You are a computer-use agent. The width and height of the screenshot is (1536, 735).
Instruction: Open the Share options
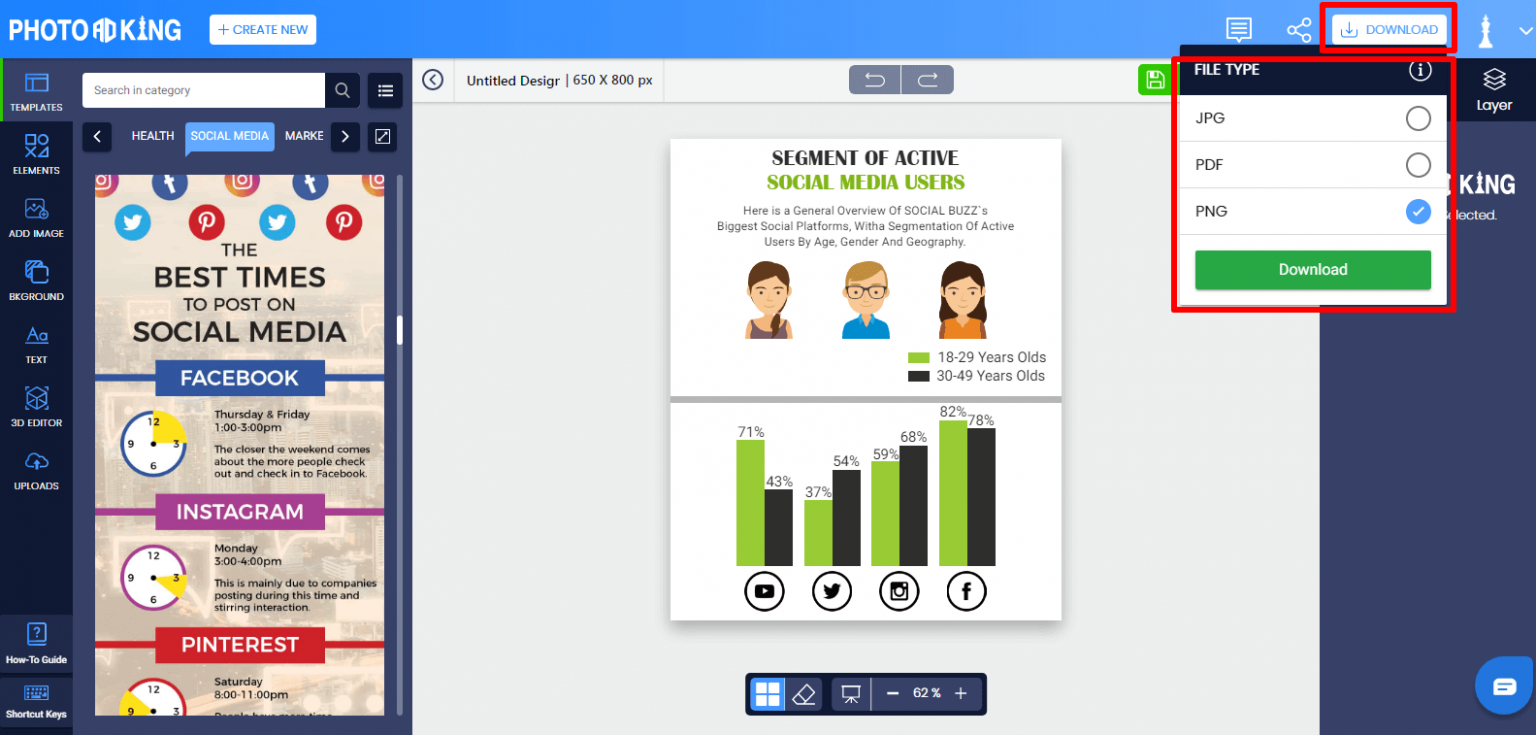(x=1298, y=29)
